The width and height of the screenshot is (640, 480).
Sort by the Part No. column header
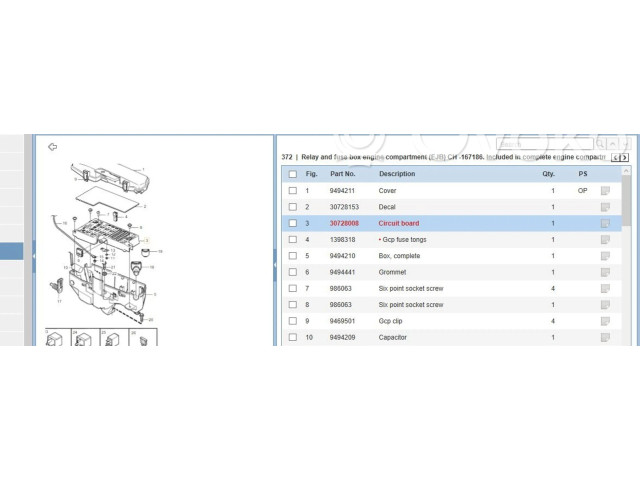pos(343,174)
